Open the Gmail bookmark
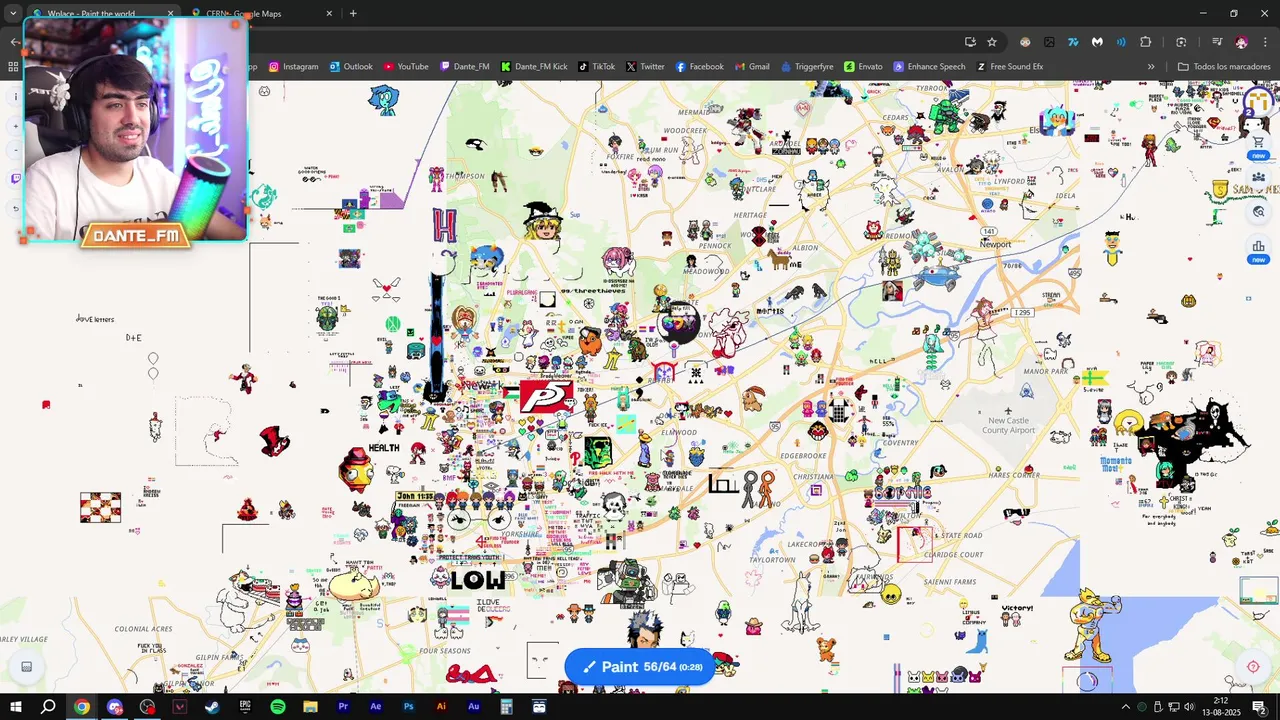This screenshot has width=1280, height=720. (752, 67)
